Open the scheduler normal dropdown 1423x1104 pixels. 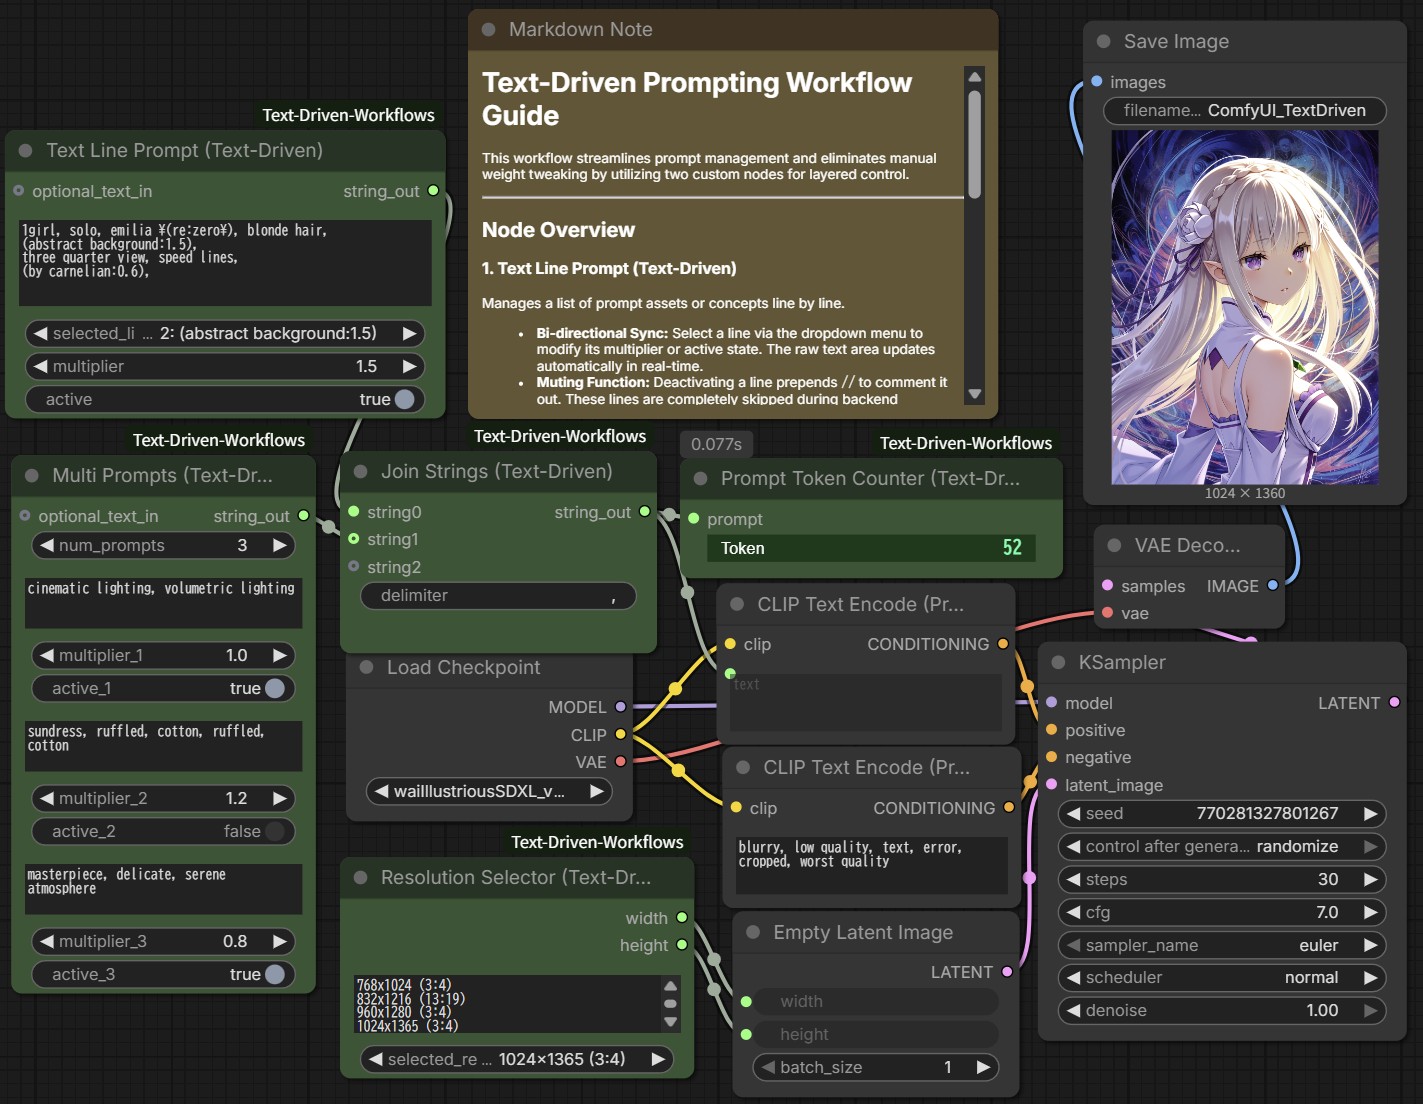point(1222,978)
